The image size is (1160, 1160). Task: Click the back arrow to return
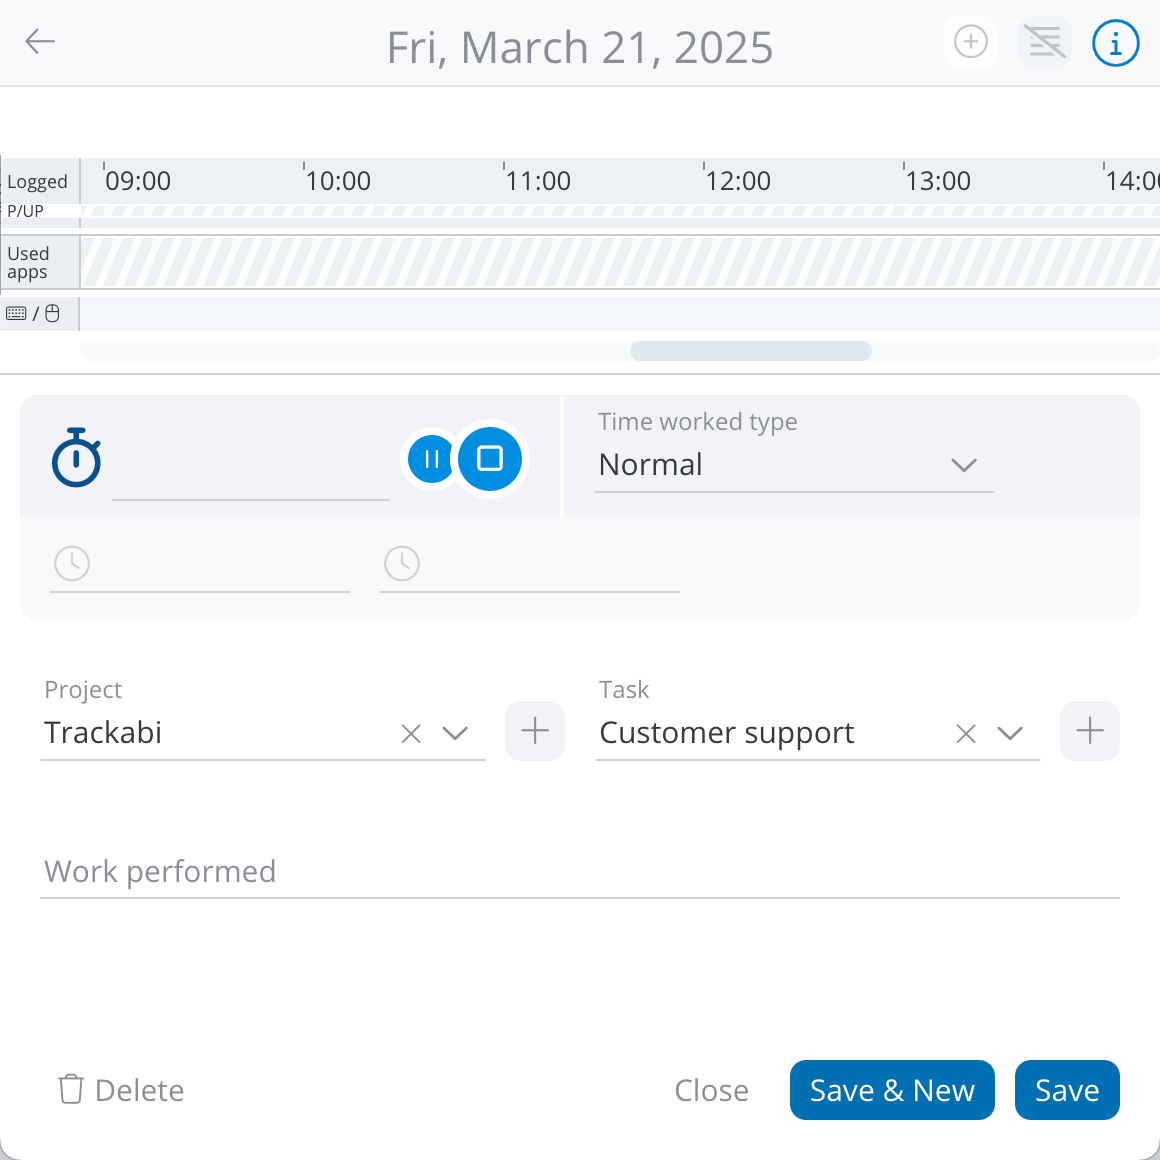(40, 42)
